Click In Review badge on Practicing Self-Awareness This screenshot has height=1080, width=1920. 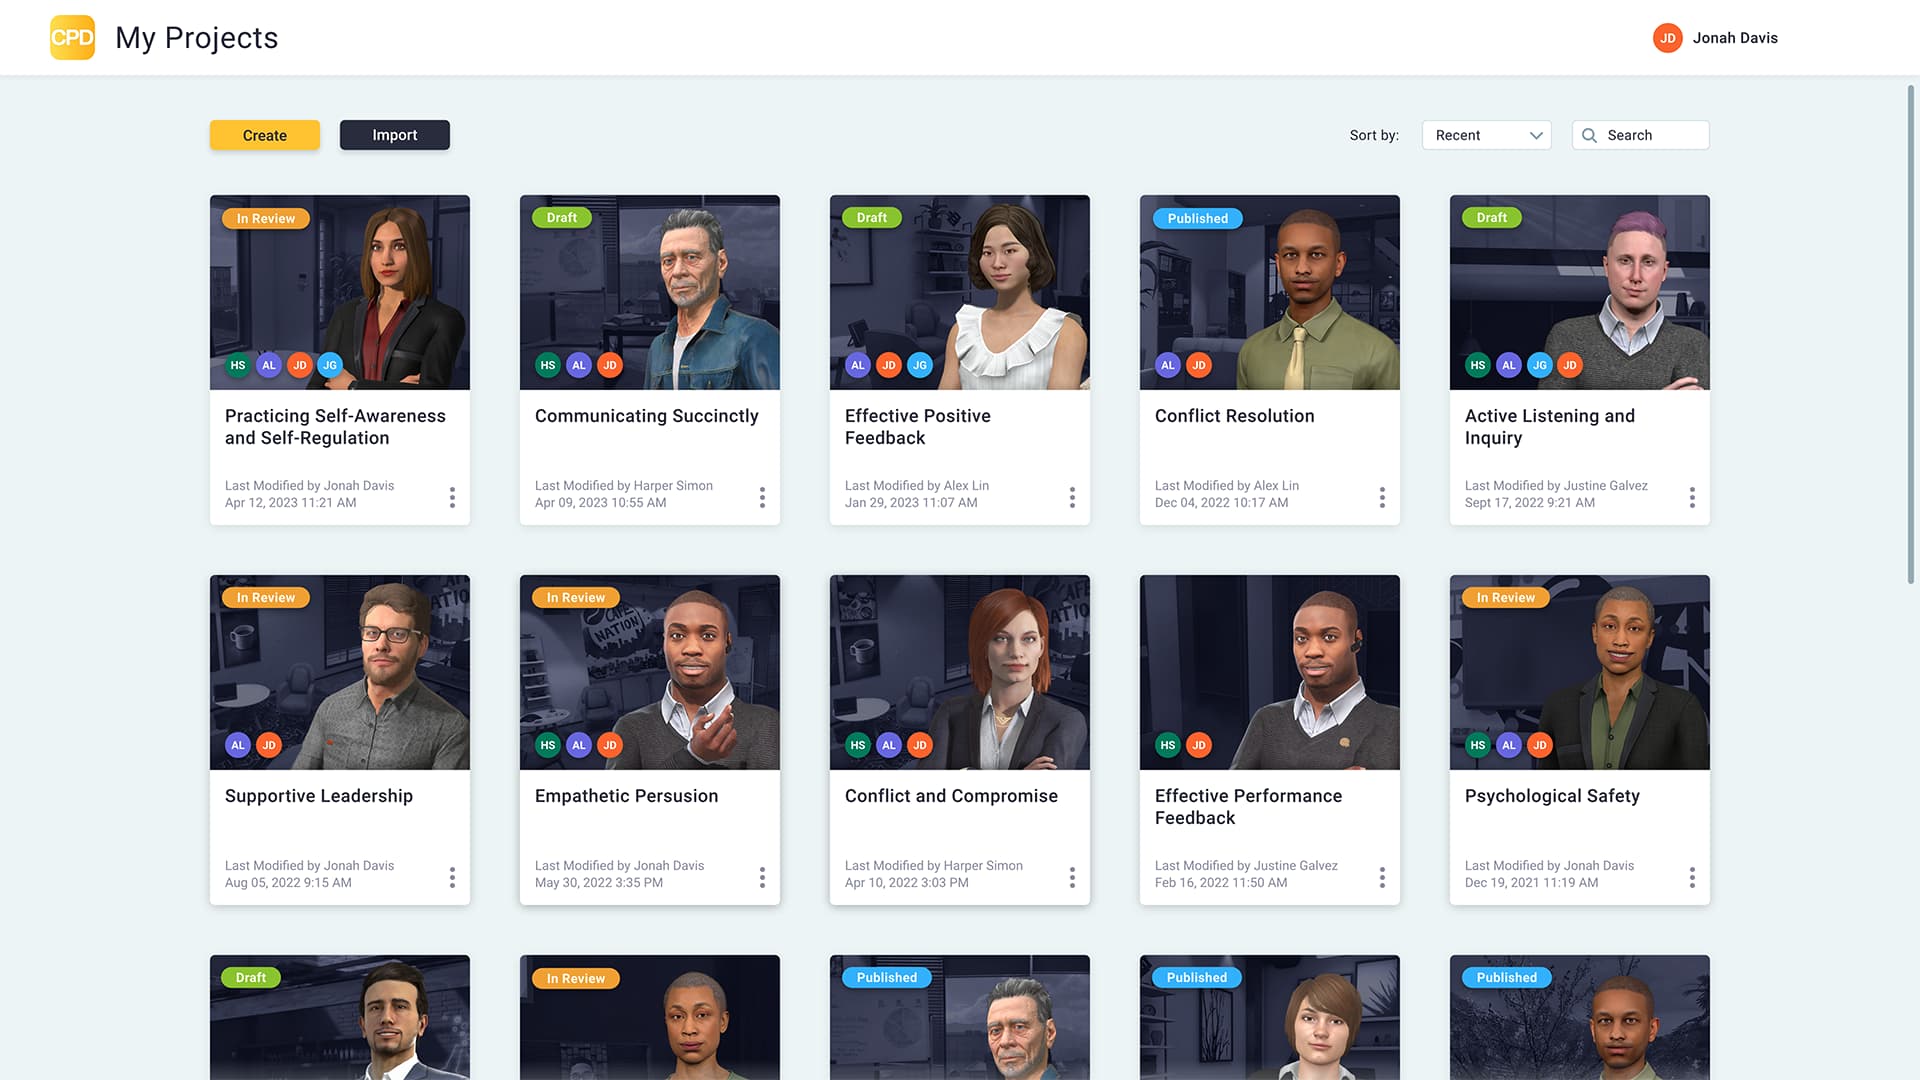pyautogui.click(x=266, y=218)
